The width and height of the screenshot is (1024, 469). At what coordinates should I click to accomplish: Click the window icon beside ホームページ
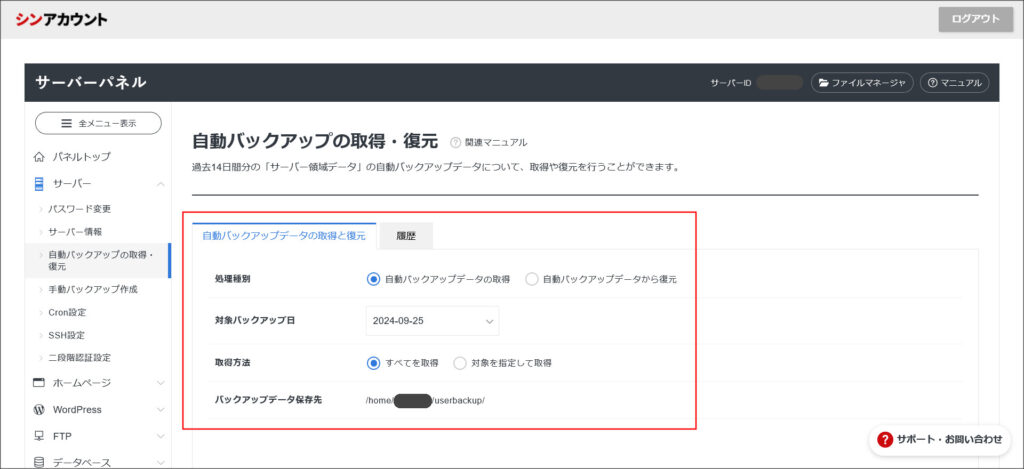39,383
